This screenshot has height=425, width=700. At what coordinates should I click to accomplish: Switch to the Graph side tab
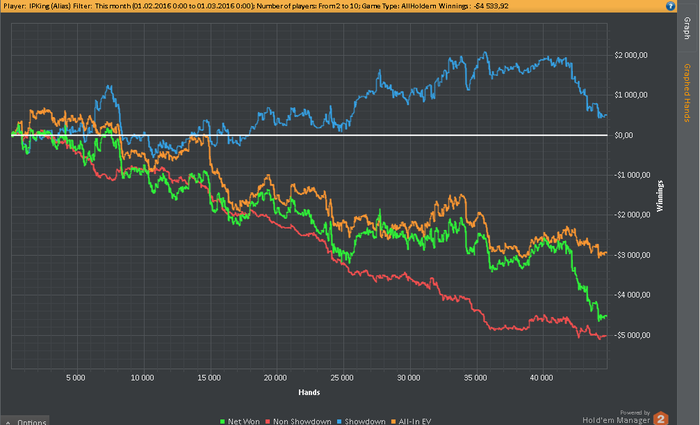coord(688,28)
